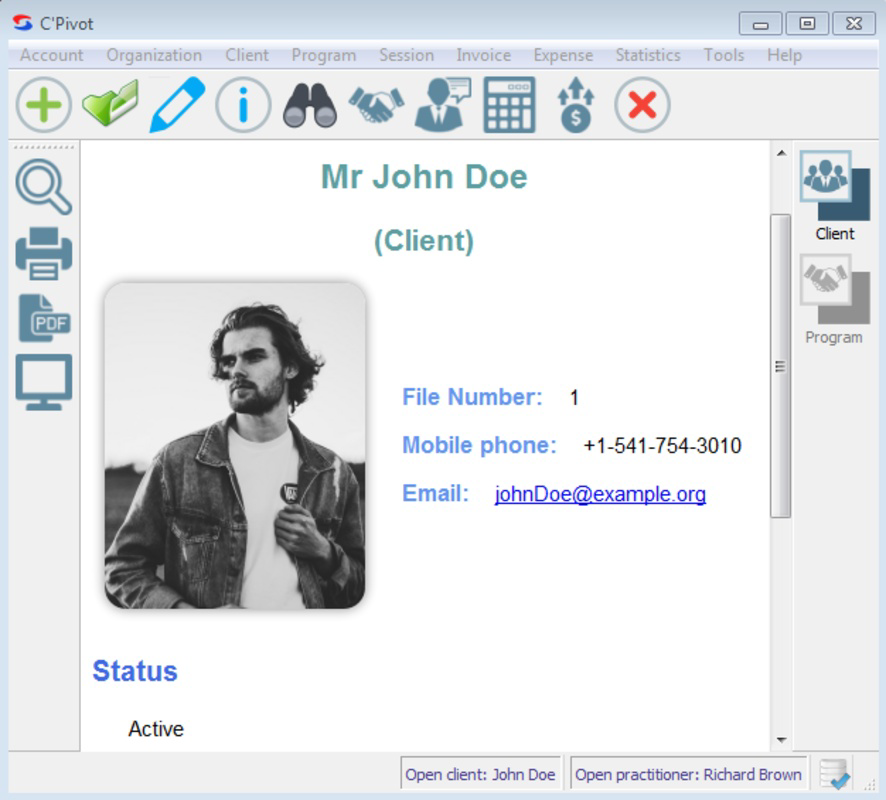Click the person with speech bubble icon

point(442,105)
